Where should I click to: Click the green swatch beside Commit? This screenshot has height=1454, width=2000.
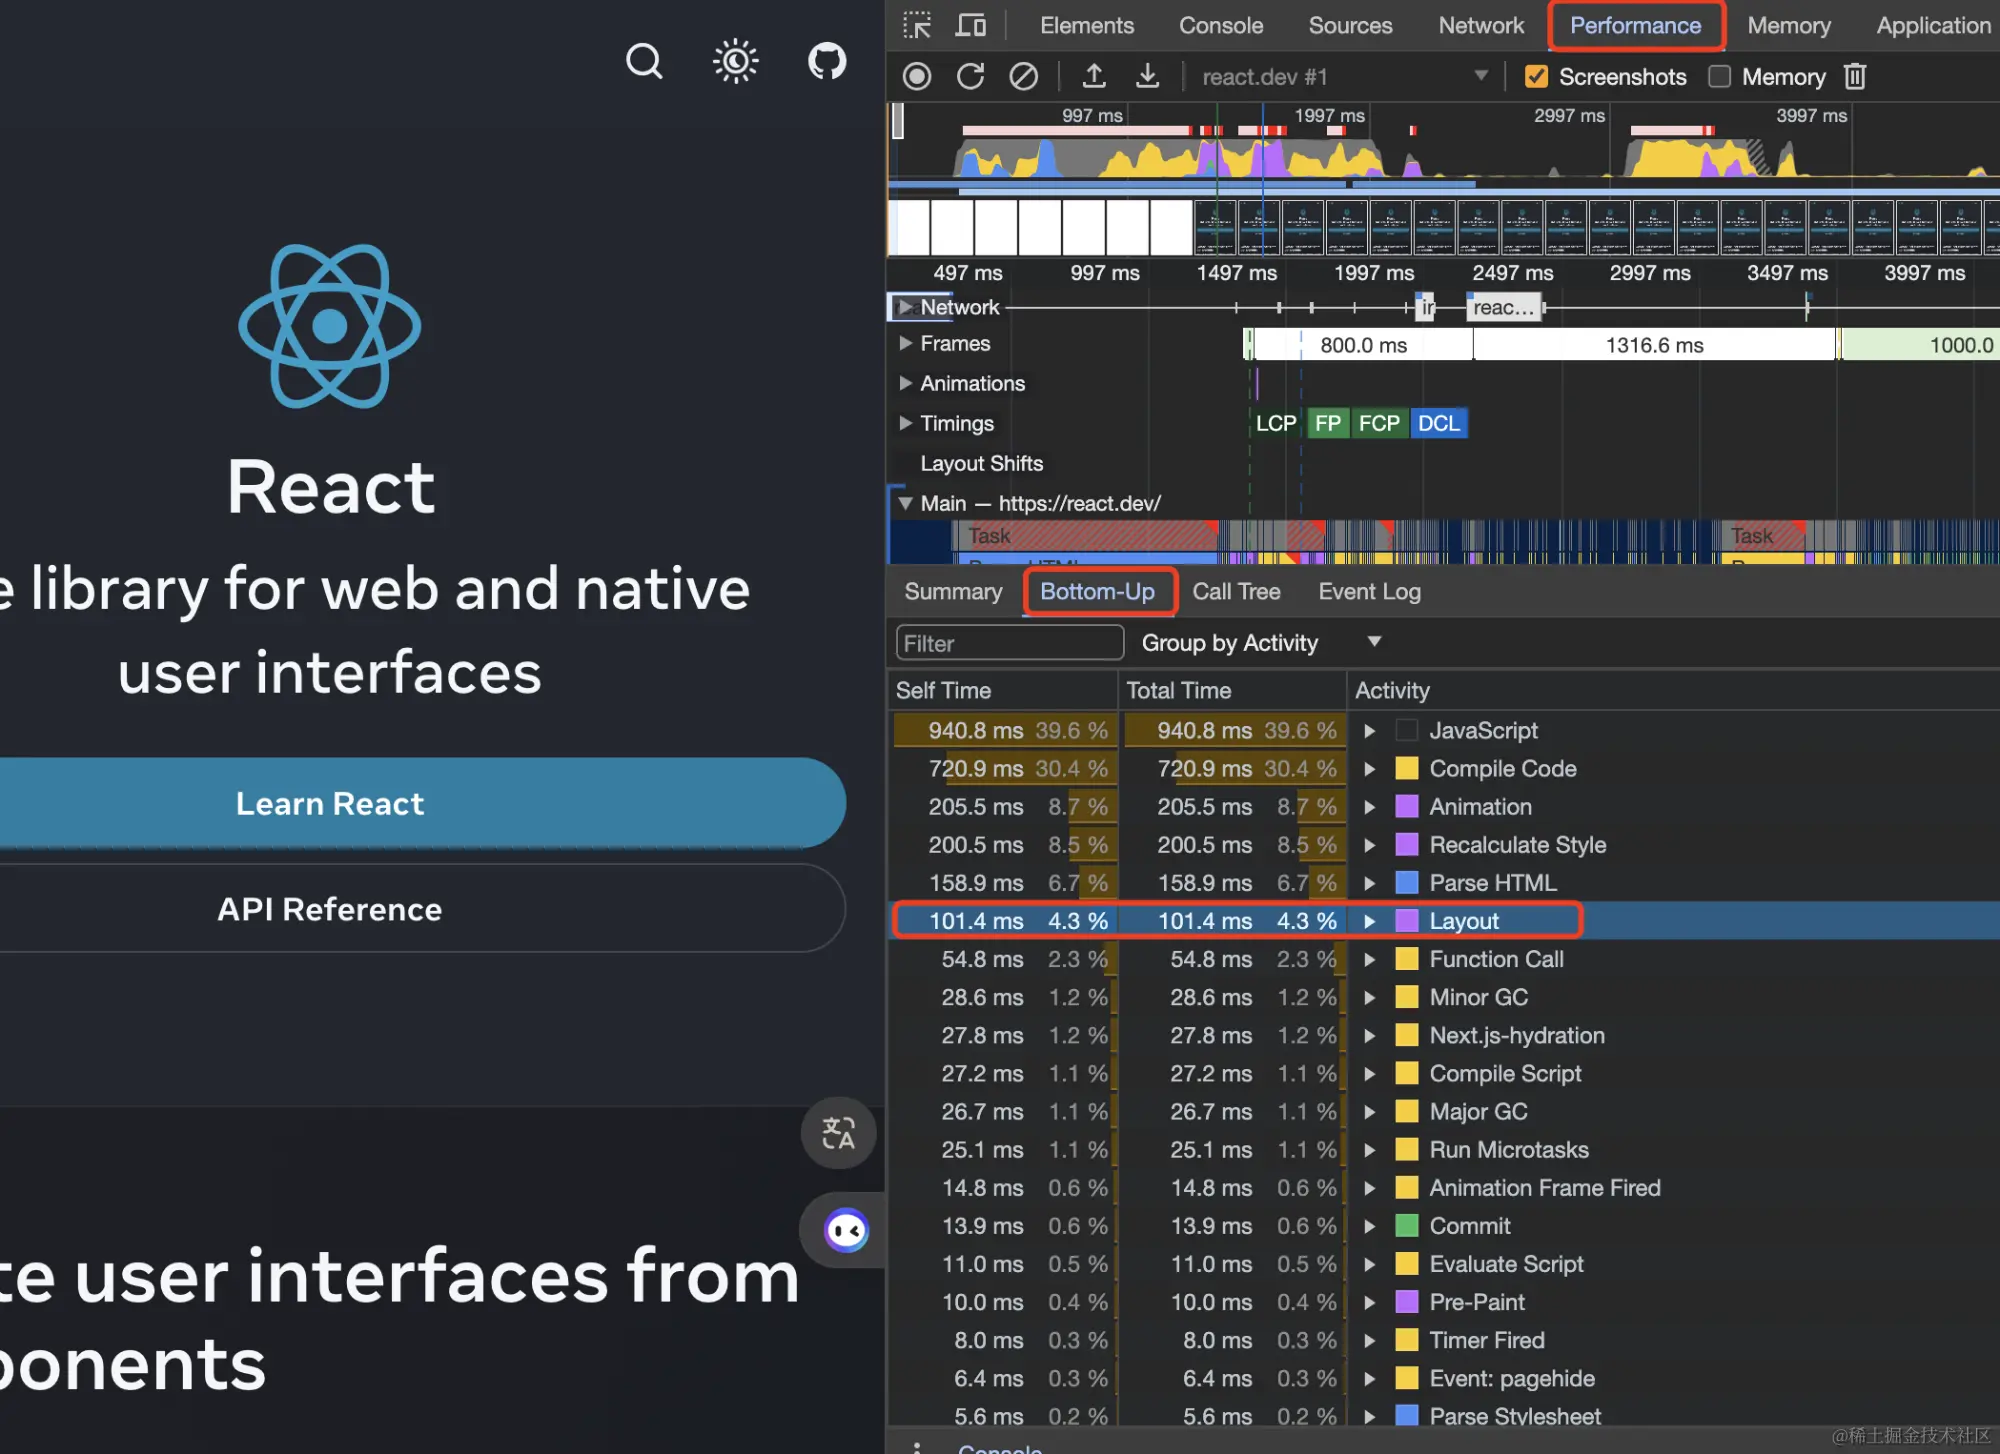pyautogui.click(x=1407, y=1225)
